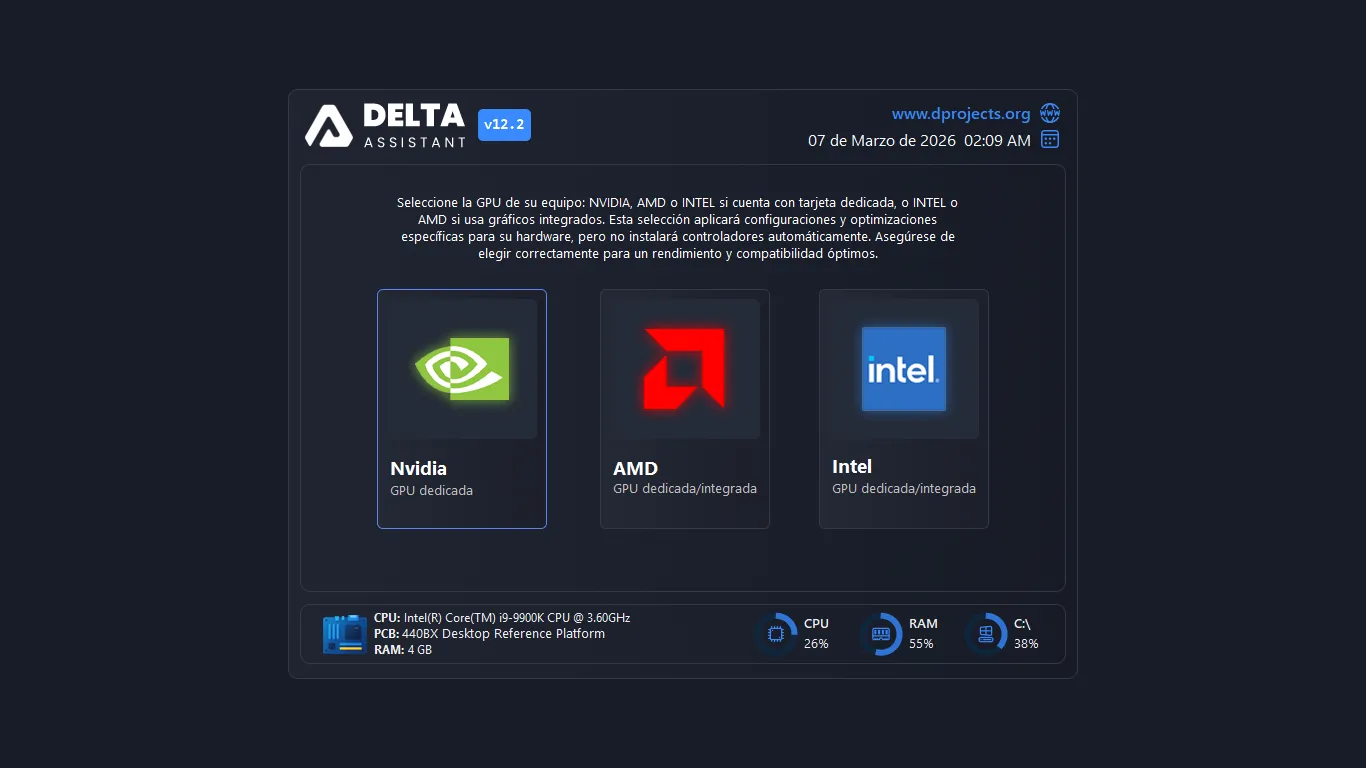Click the C:\ disk usage ring icon
The width and height of the screenshot is (1366, 768).
coord(986,634)
